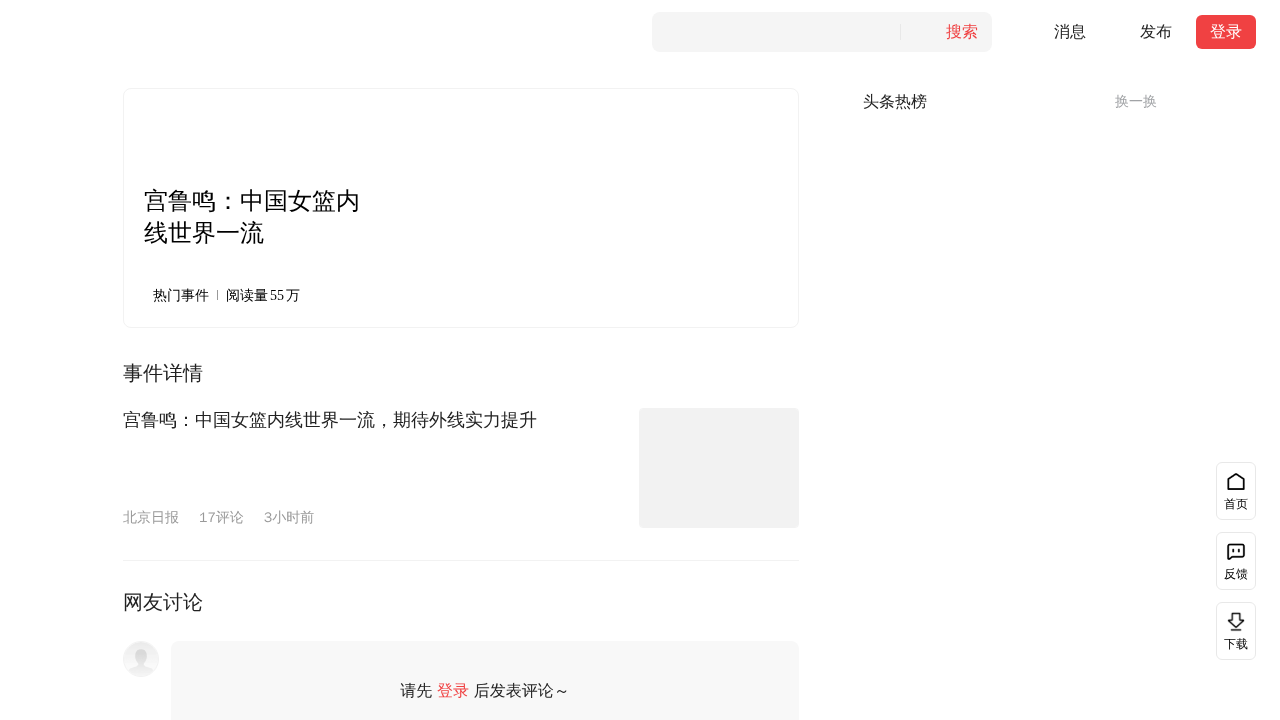This screenshot has width=1280, height=720.
Task: Open article 宫鲁鸣：中国女篮内线世界一流，期待外线实力提升
Action: (x=330, y=420)
